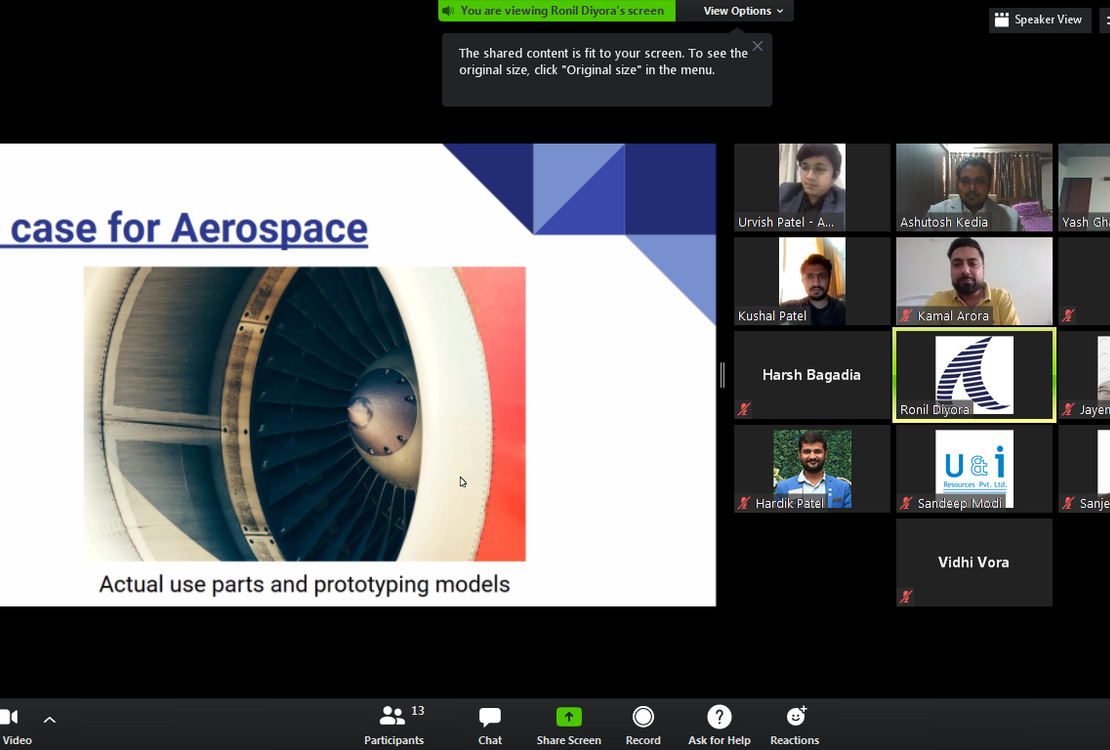Click the muted mic icon on Harsh Bagadia

[x=744, y=409]
